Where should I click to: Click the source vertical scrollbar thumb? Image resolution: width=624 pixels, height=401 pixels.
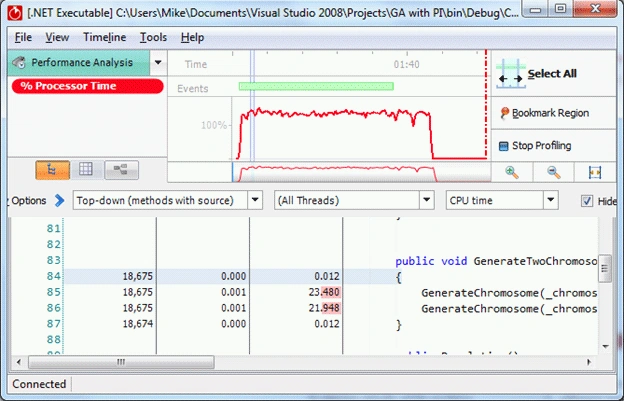pyautogui.click(x=605, y=269)
